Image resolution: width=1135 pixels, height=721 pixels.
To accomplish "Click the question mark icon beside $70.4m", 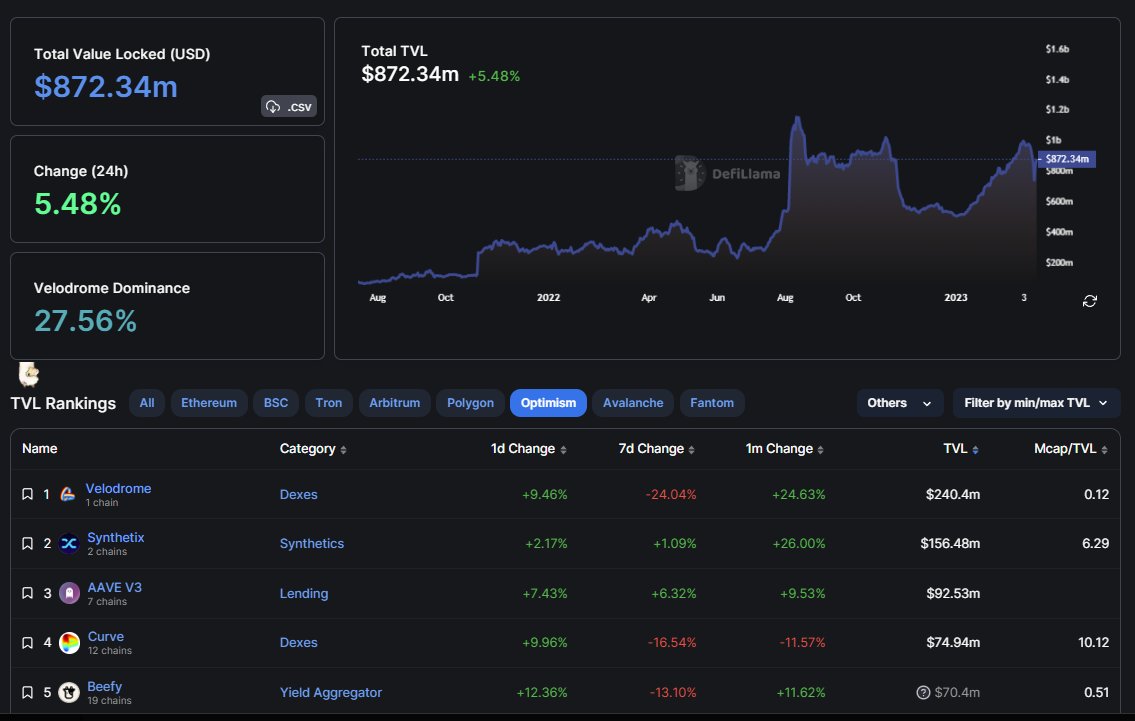I will [x=923, y=693].
